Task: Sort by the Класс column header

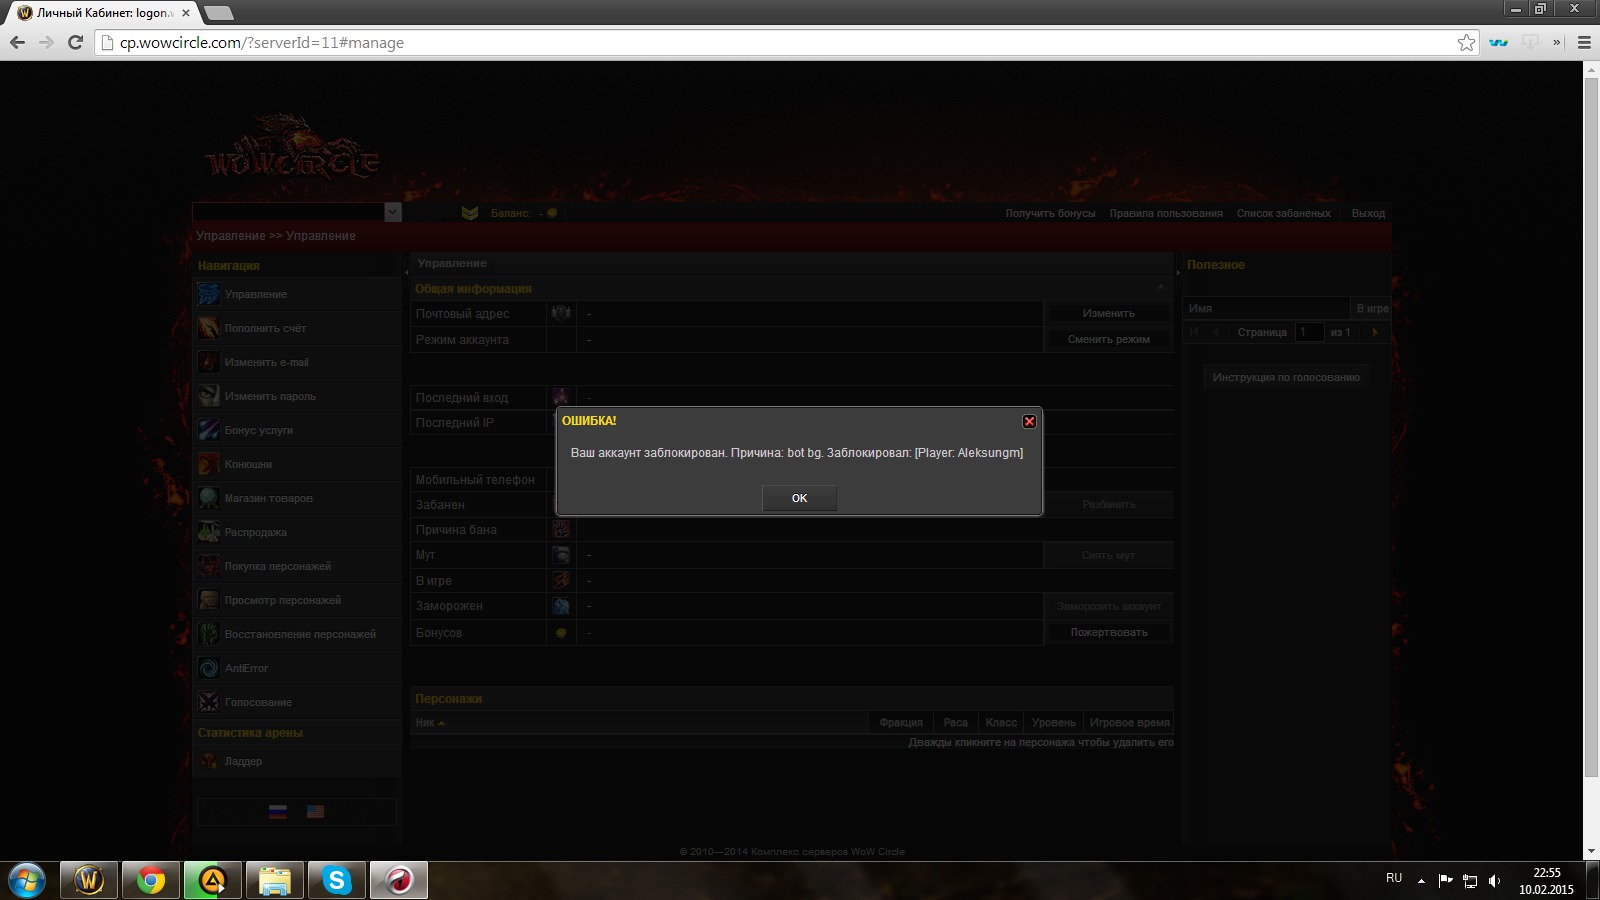Action: (1001, 722)
